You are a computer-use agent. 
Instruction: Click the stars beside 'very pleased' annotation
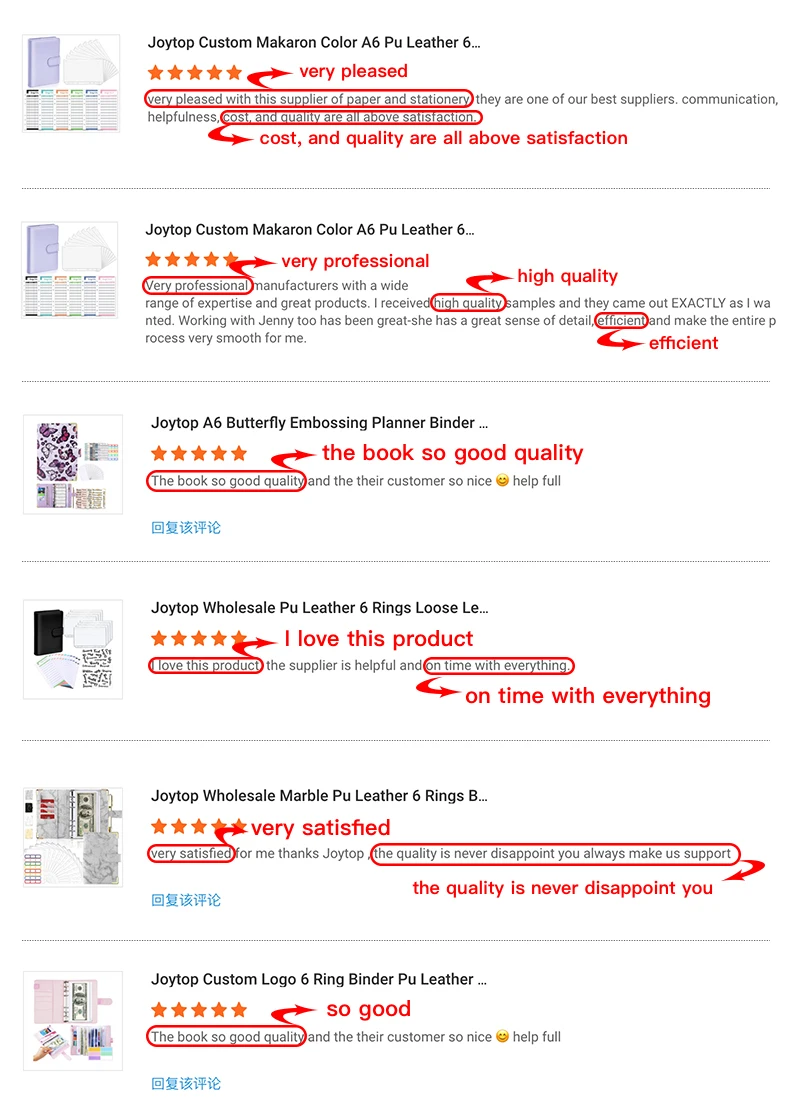(194, 73)
